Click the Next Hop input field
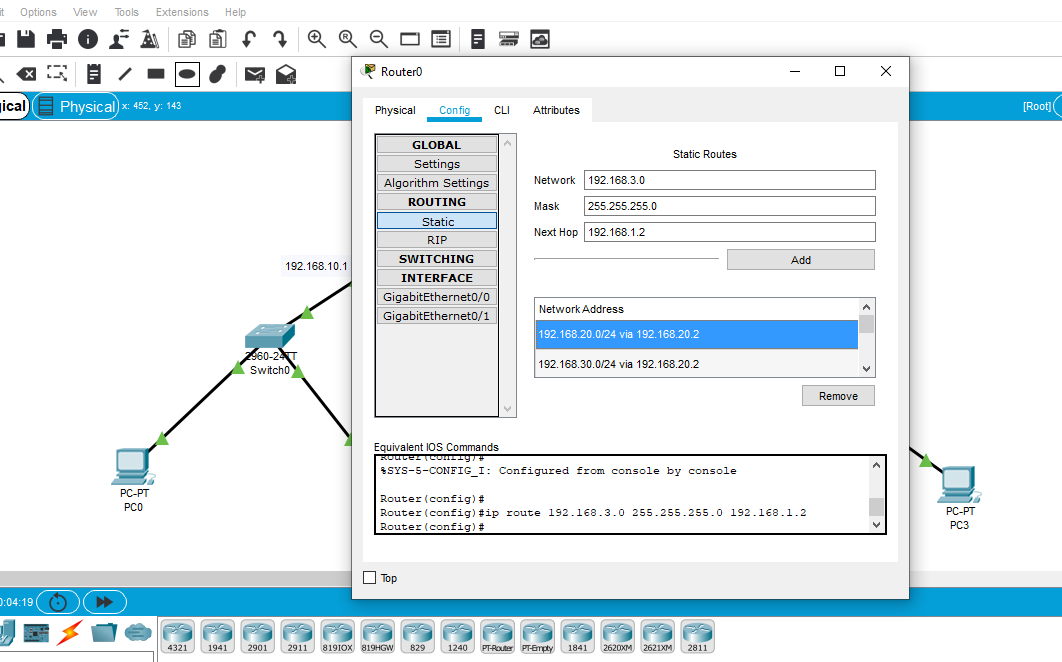 pyautogui.click(x=730, y=231)
